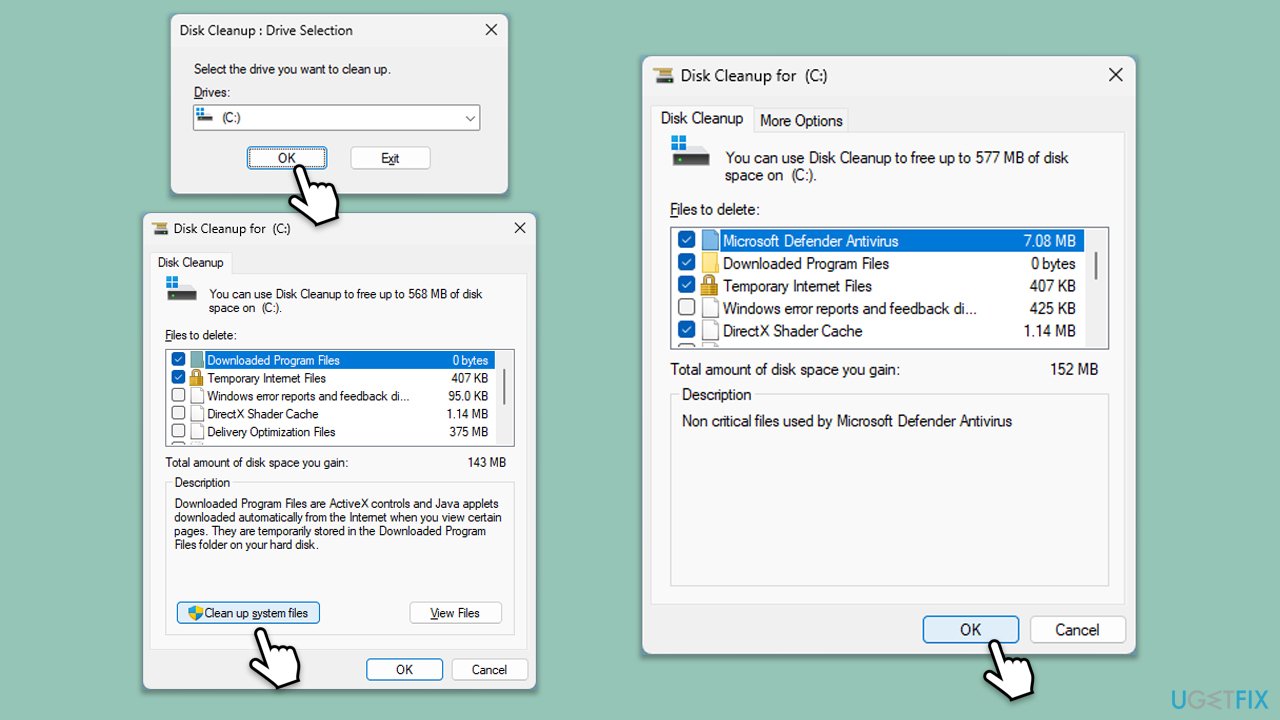Click the DirectX Shader Cache file icon
The height and width of the screenshot is (720, 1280).
[711, 330]
